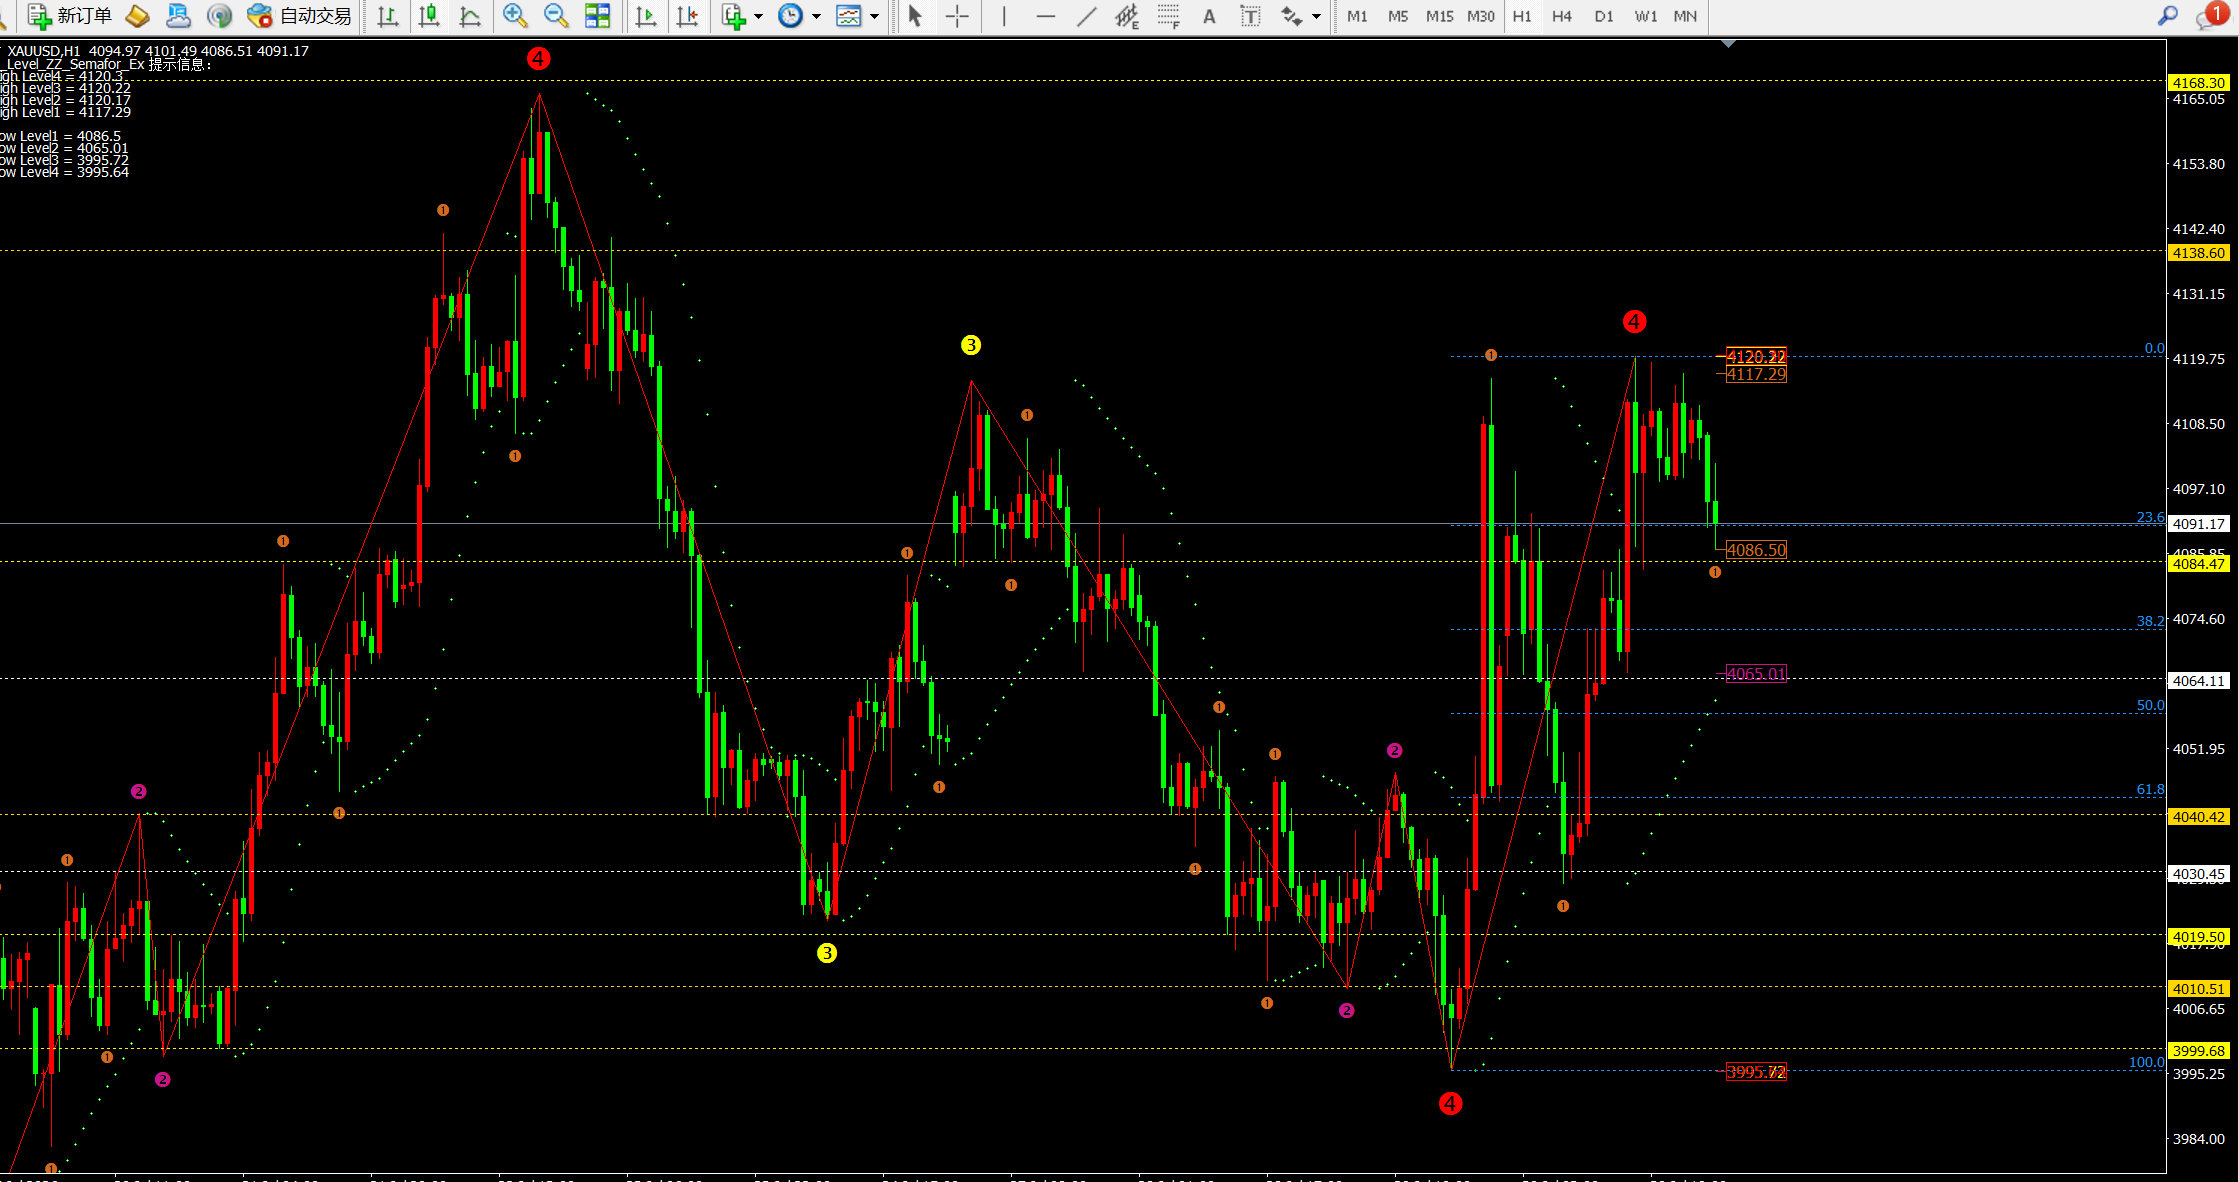Click the 4040.42 yellow price label
Screen dimensions: 2239x1182
coord(2198,817)
